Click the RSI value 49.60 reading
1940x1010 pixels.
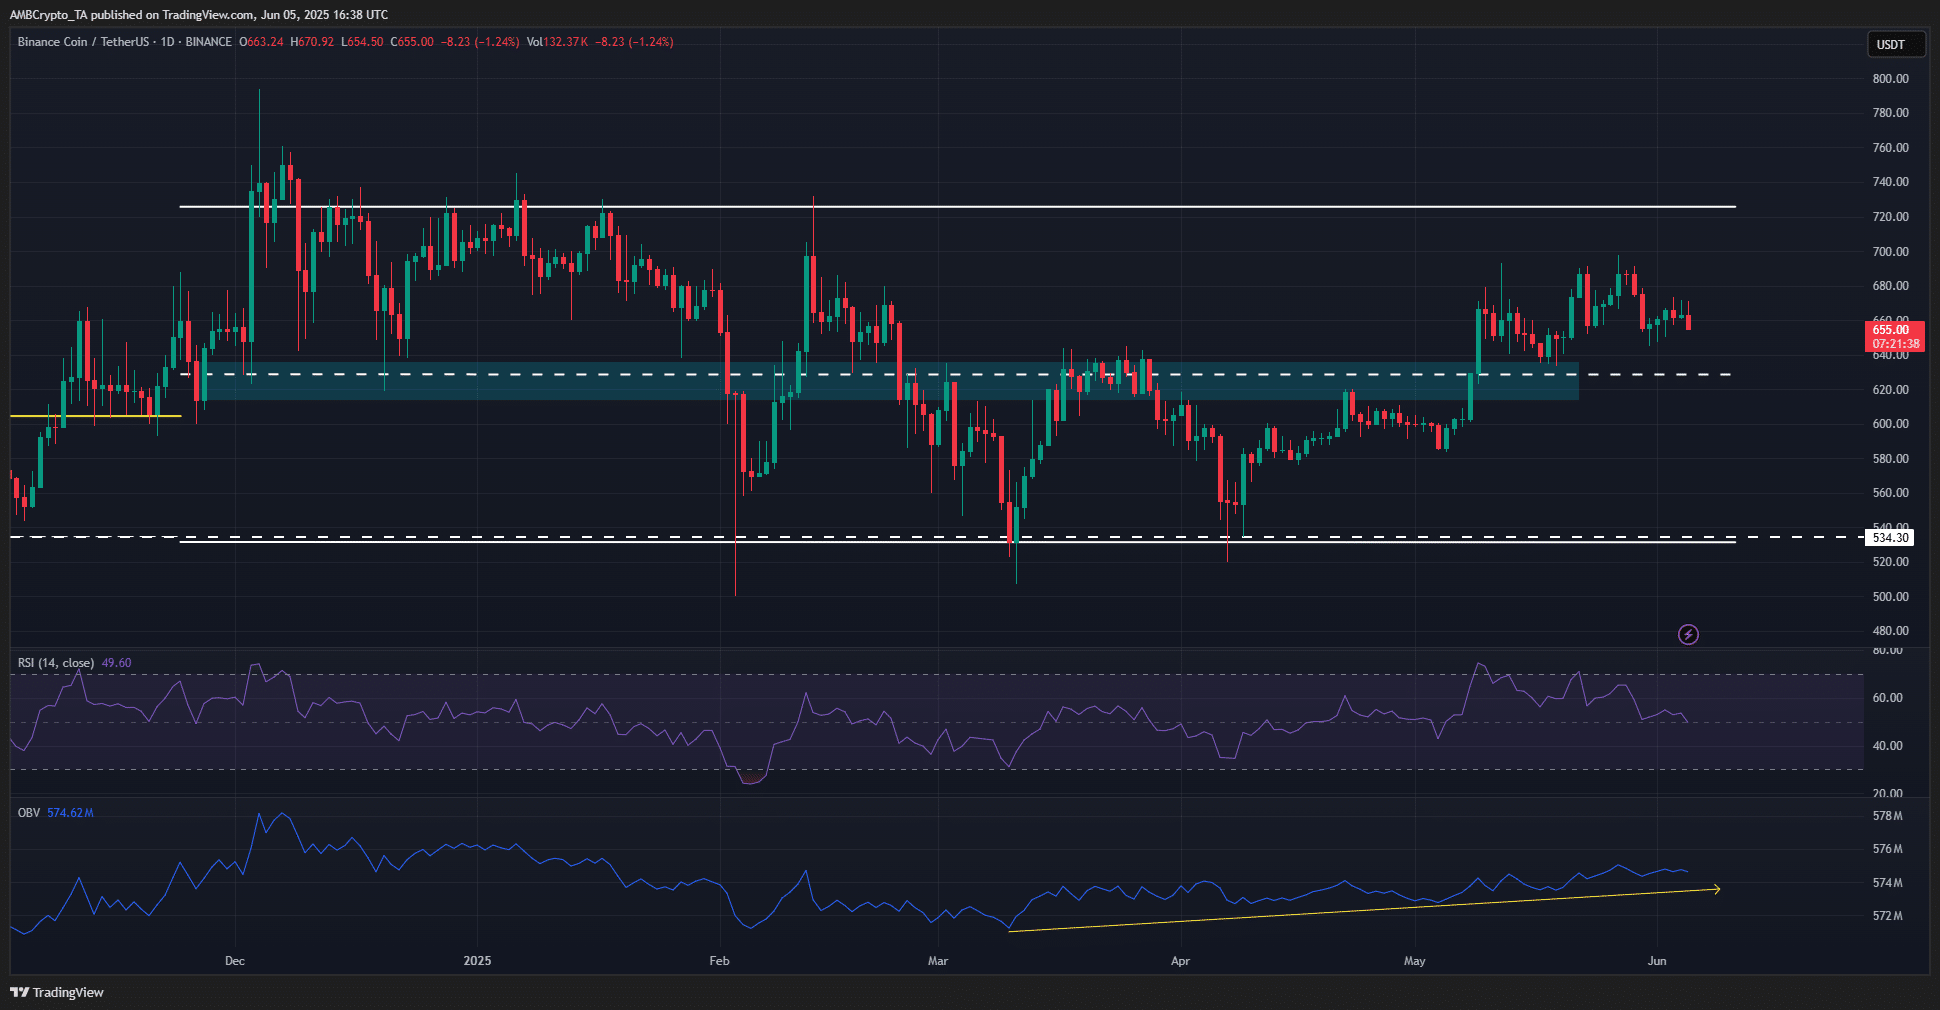(x=117, y=662)
